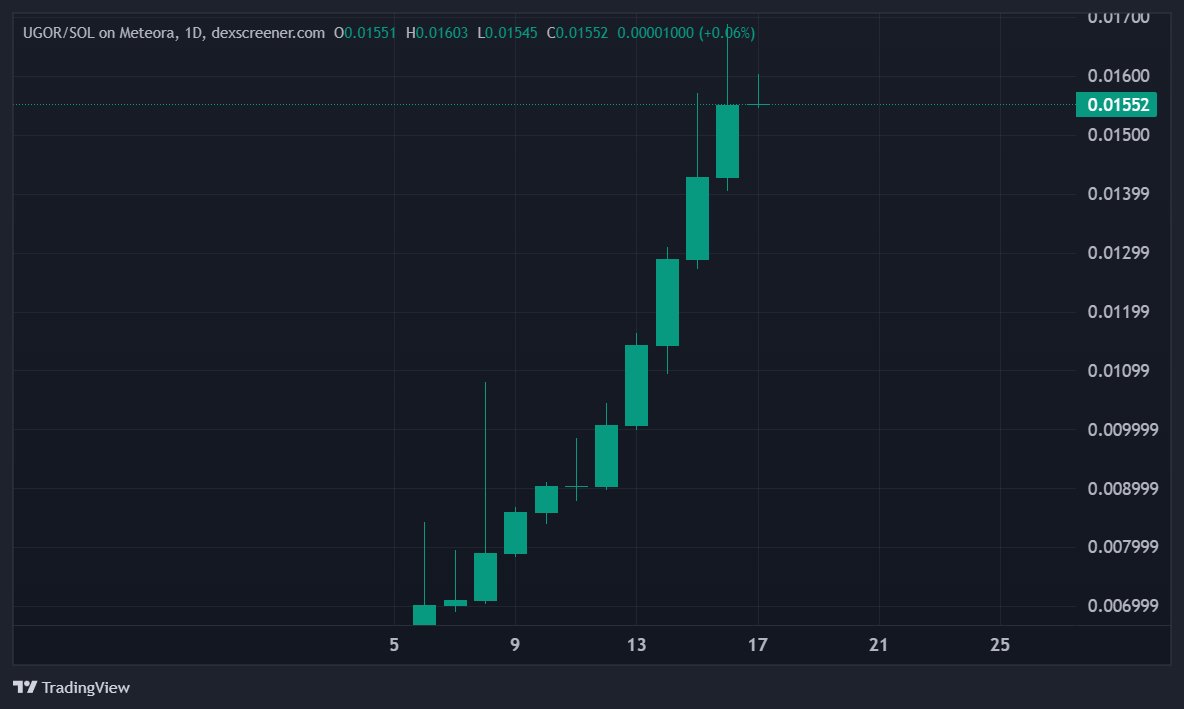Click the TradingView wordmark text link

pos(84,688)
